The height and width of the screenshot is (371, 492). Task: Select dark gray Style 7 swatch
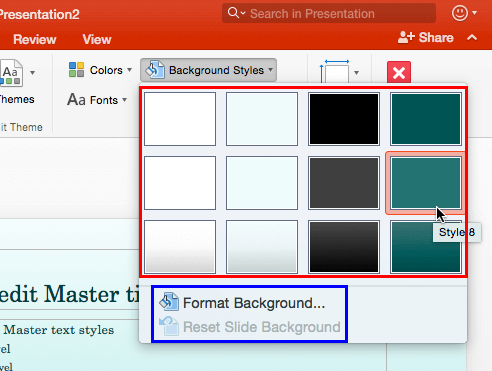344,183
